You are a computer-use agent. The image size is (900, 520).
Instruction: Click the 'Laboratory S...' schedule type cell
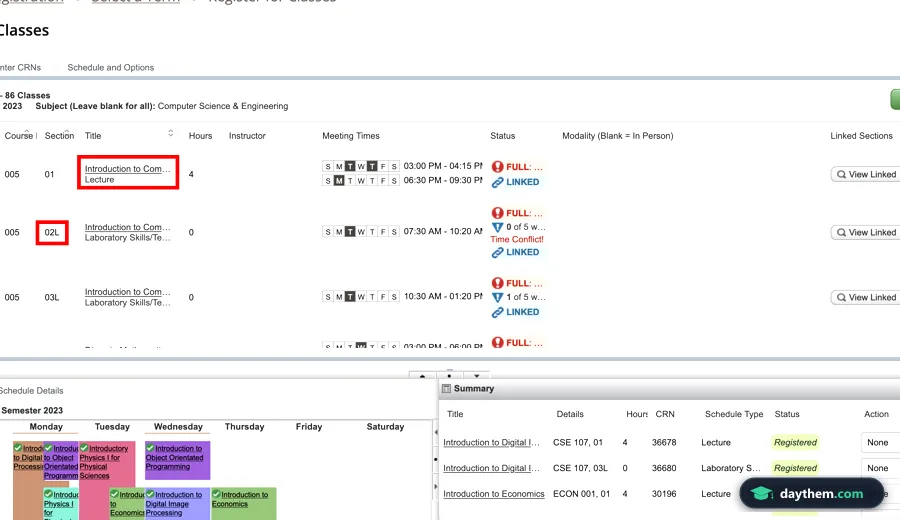730,468
